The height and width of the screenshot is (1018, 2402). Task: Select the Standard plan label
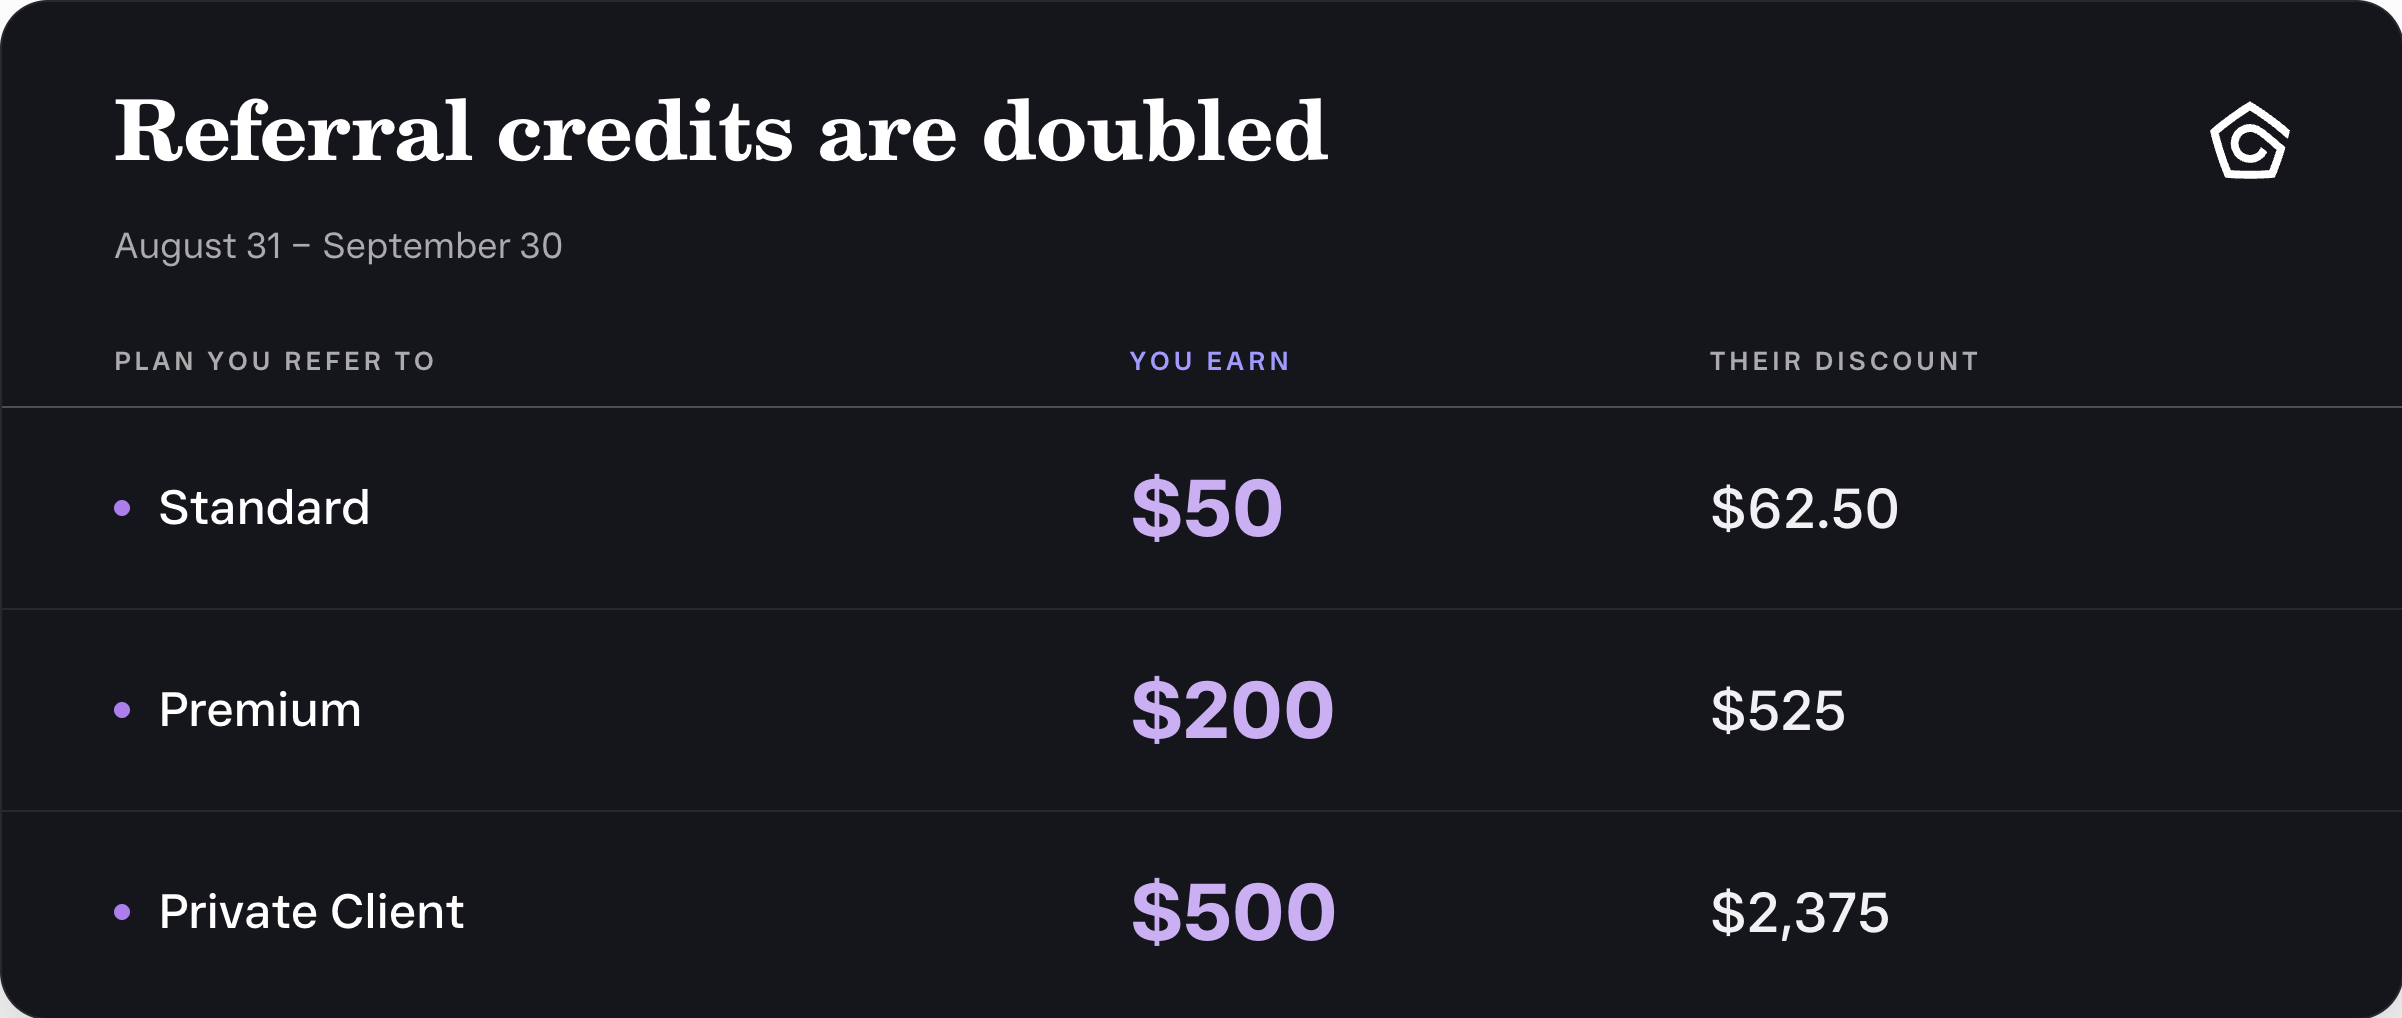pyautogui.click(x=264, y=507)
